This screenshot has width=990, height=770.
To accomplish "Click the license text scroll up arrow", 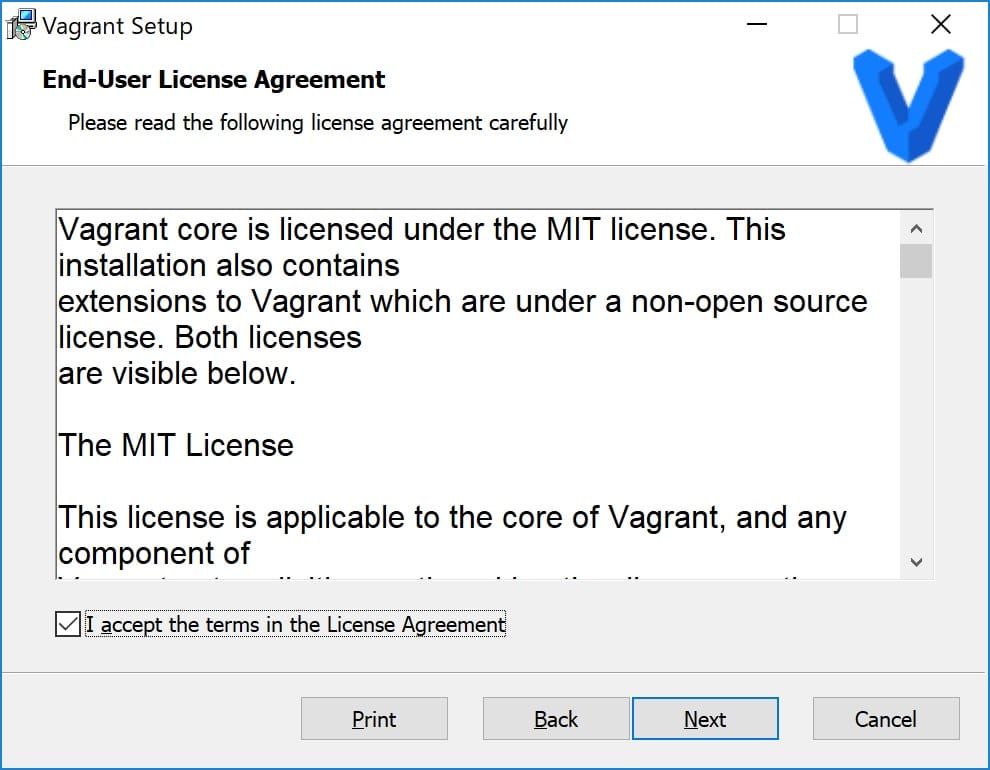I will click(x=917, y=228).
